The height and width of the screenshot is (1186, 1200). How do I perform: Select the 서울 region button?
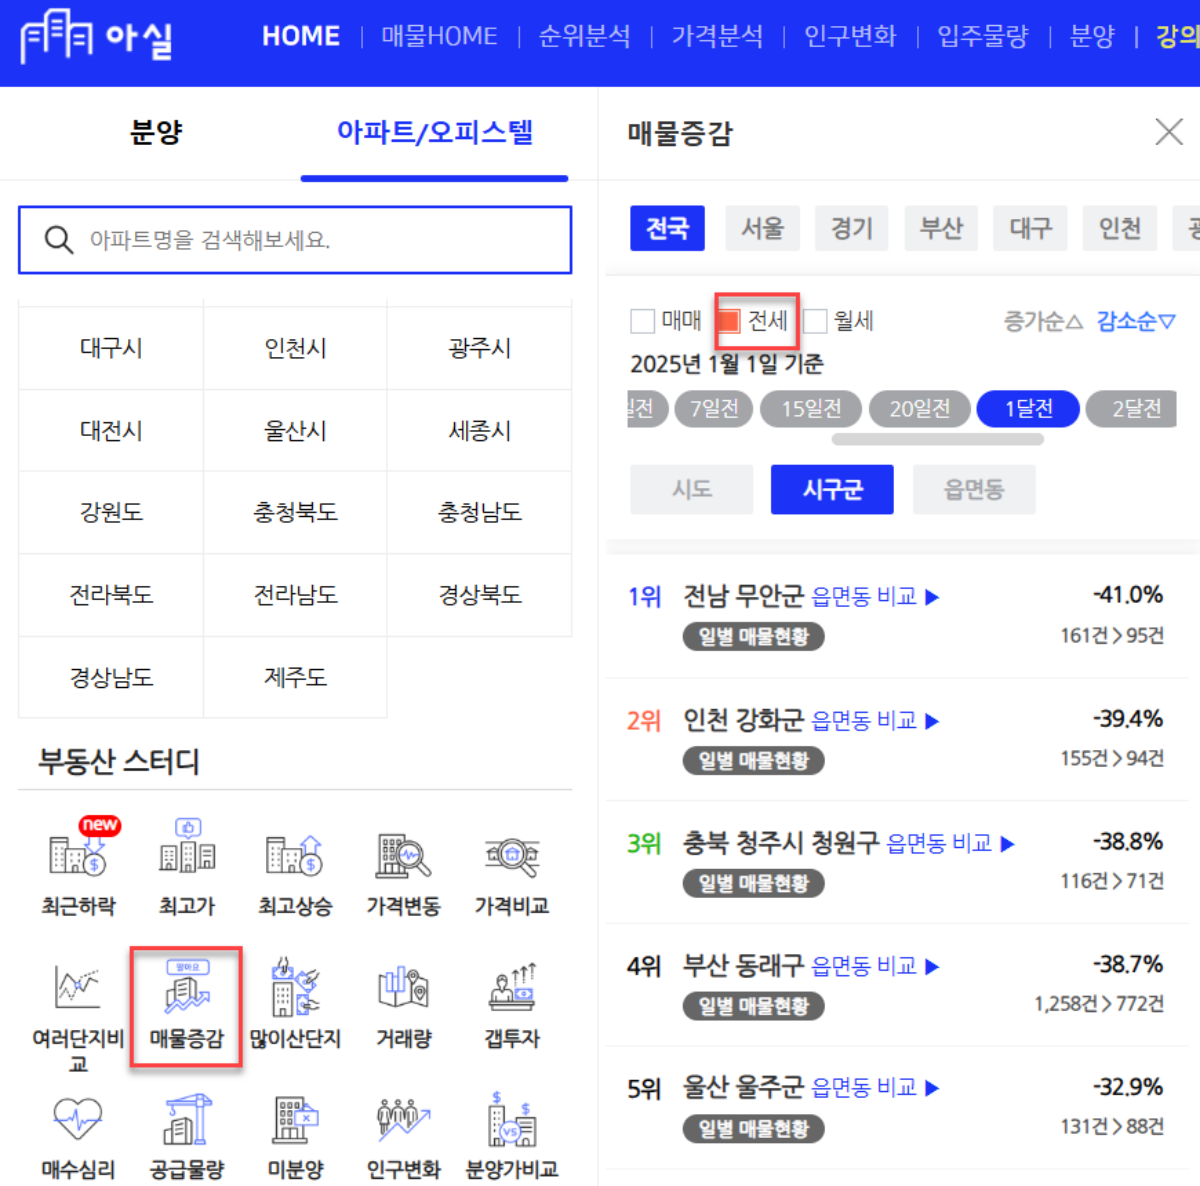click(762, 228)
